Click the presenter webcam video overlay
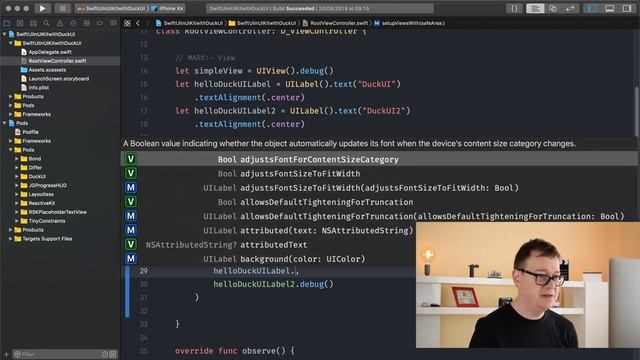The height and width of the screenshot is (360, 640). pyautogui.click(x=528, y=285)
